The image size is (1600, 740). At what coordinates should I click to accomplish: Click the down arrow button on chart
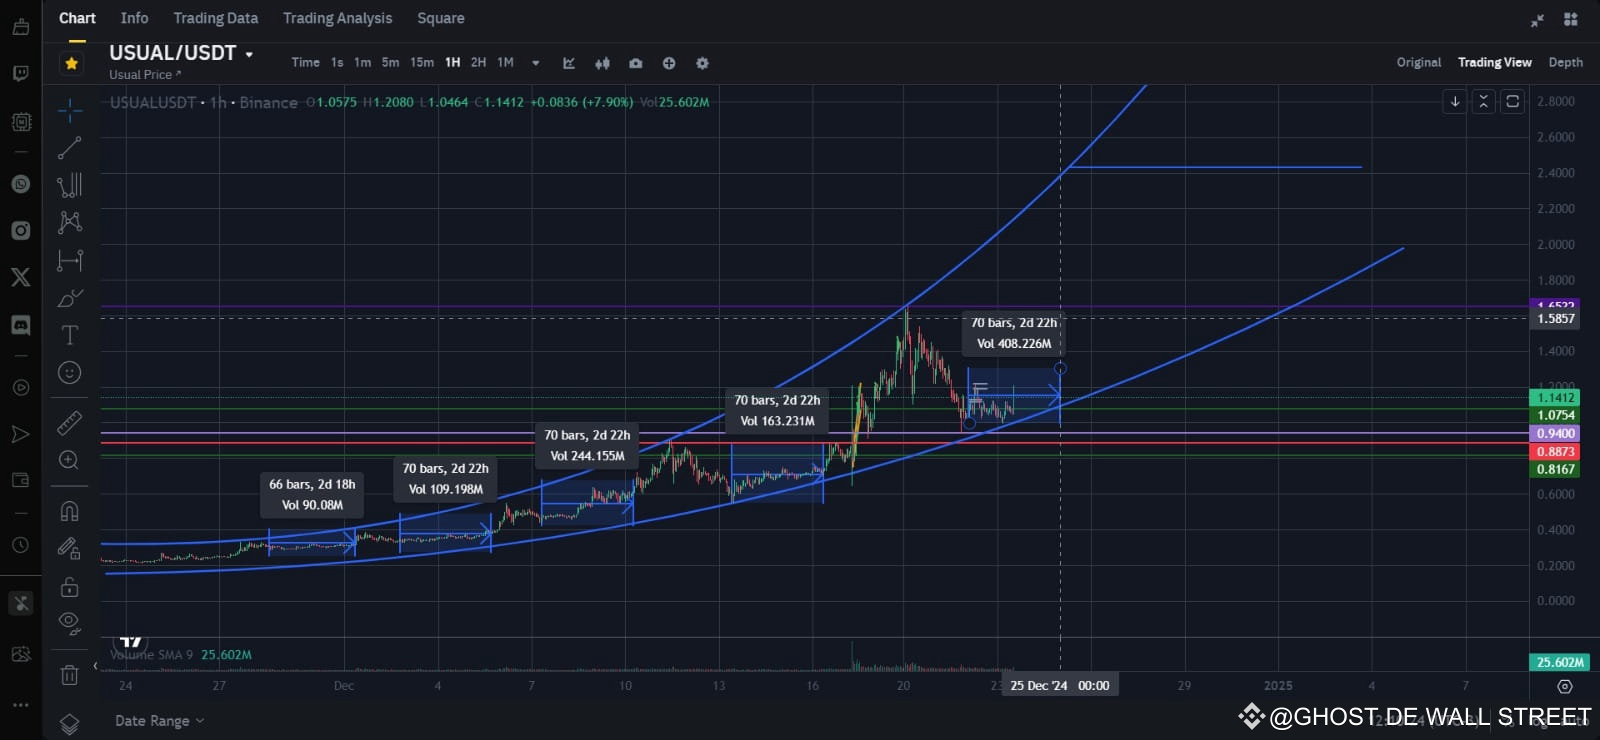(x=1455, y=101)
